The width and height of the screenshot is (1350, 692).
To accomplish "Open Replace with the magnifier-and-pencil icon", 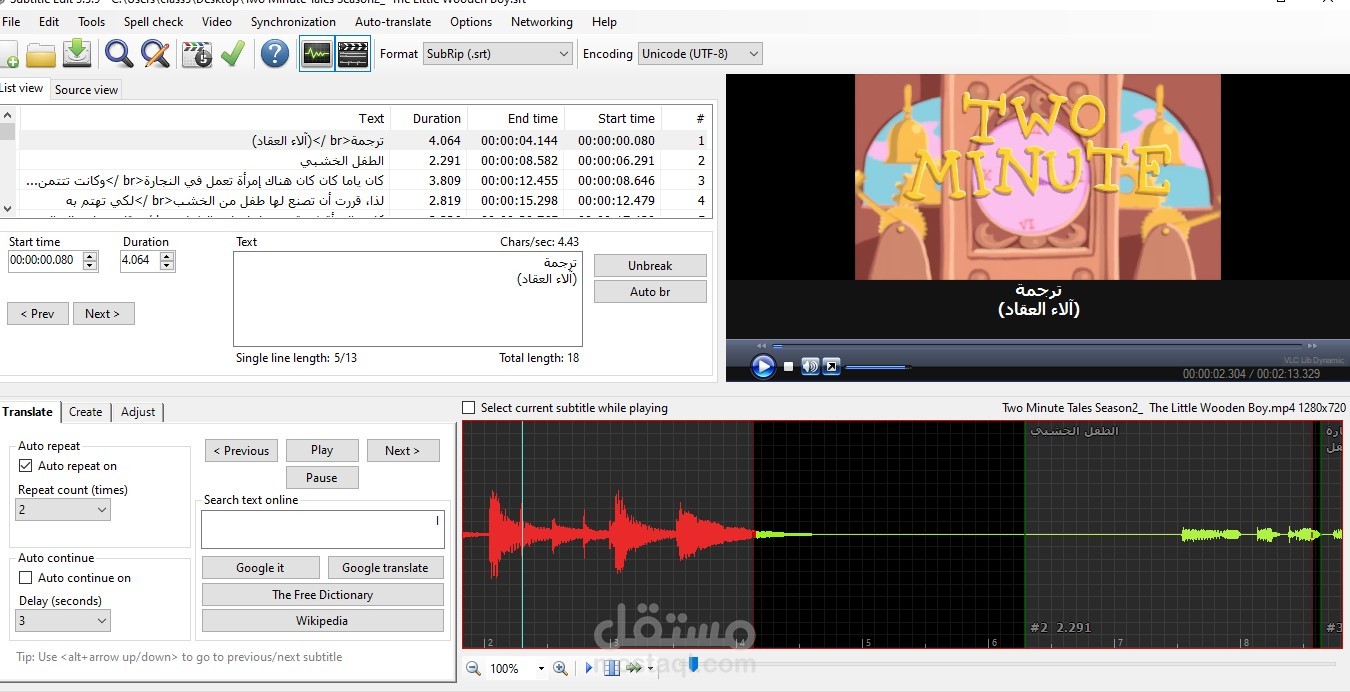I will pyautogui.click(x=155, y=54).
